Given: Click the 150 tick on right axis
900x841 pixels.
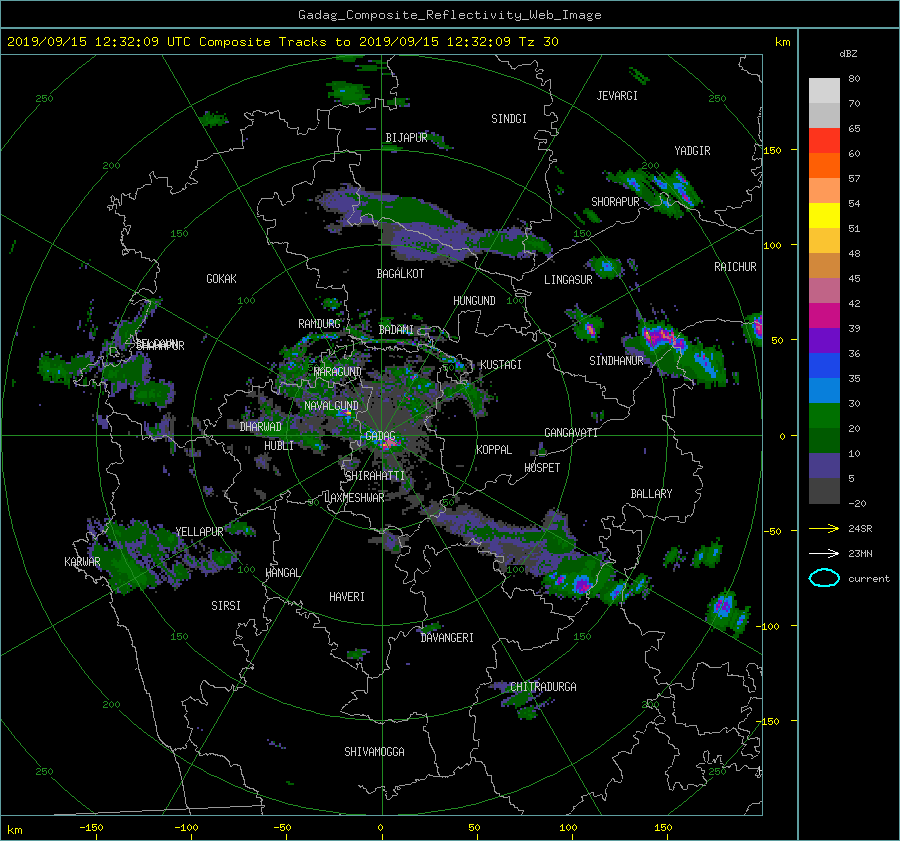Looking at the screenshot, I should [x=772, y=150].
